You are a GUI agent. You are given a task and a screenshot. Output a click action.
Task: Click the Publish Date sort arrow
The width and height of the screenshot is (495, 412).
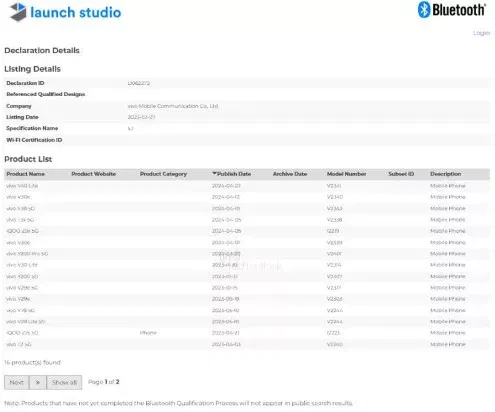[214, 173]
